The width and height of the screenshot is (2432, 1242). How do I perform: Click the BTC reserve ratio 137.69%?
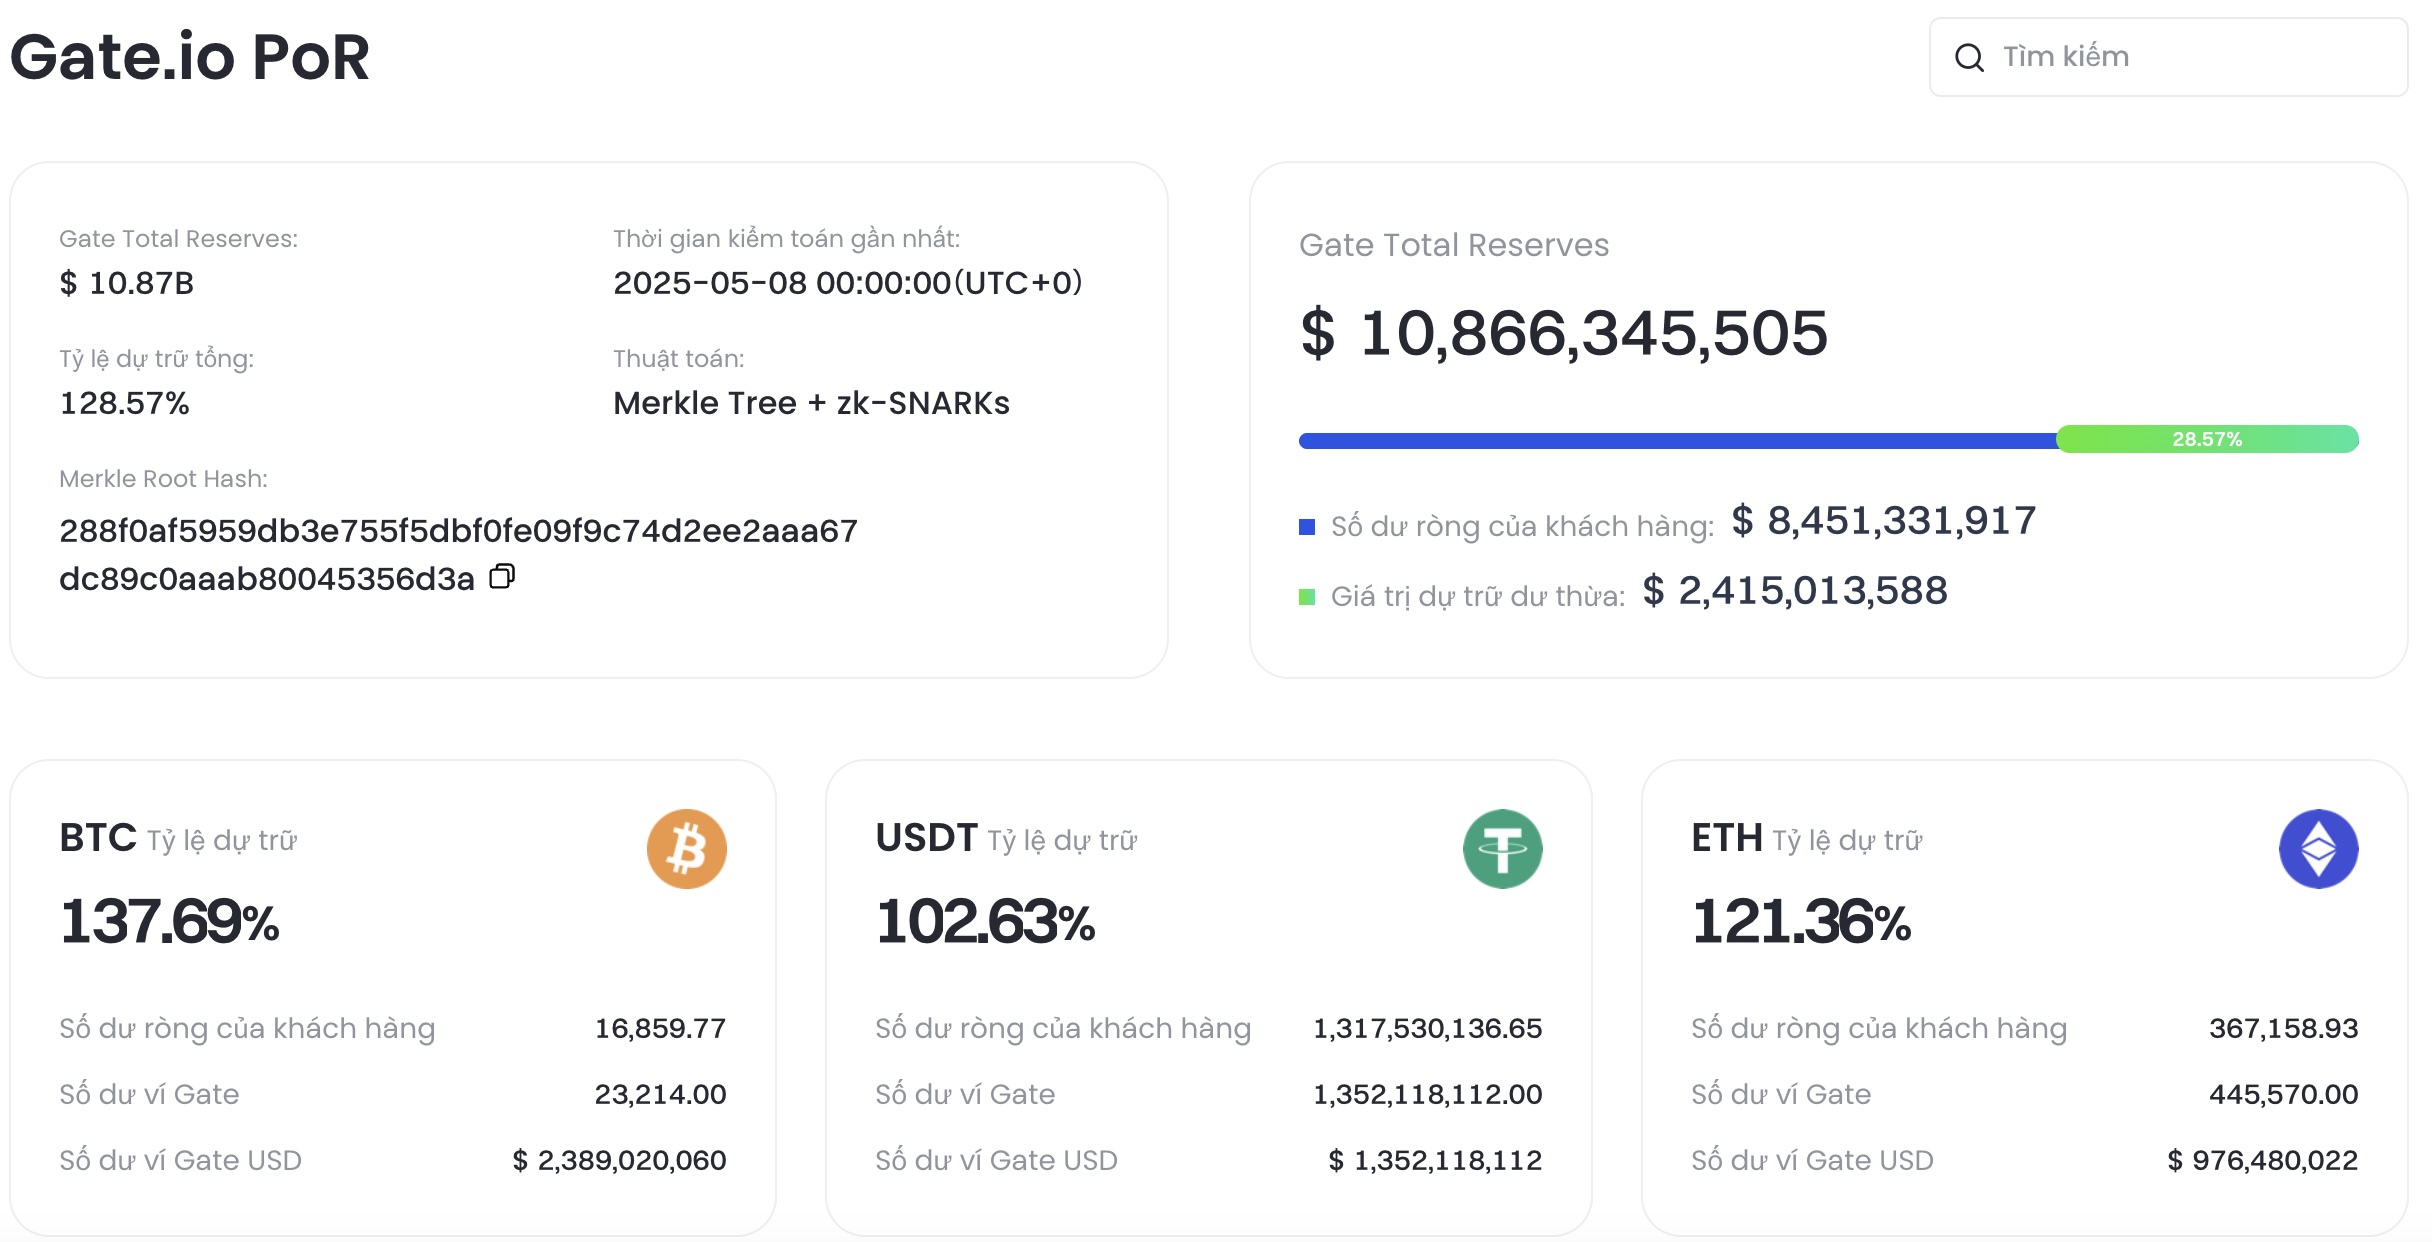pyautogui.click(x=170, y=921)
